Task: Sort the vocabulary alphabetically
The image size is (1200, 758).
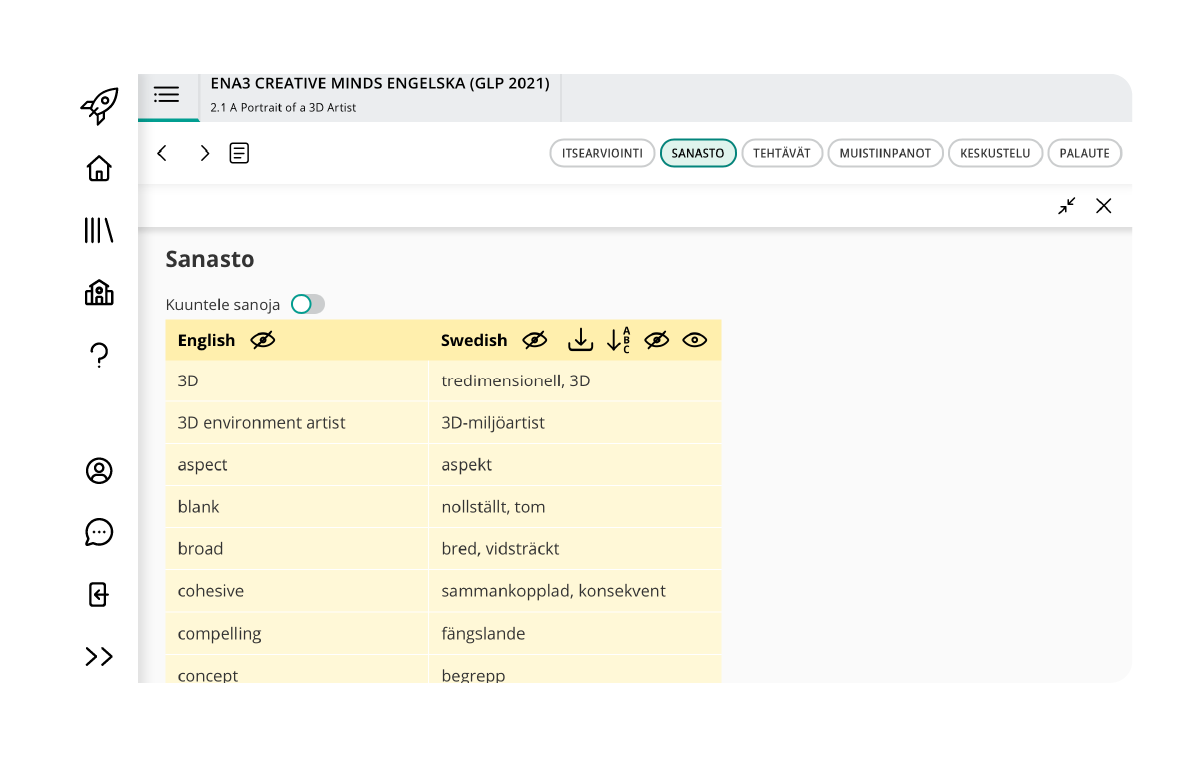Action: point(619,340)
